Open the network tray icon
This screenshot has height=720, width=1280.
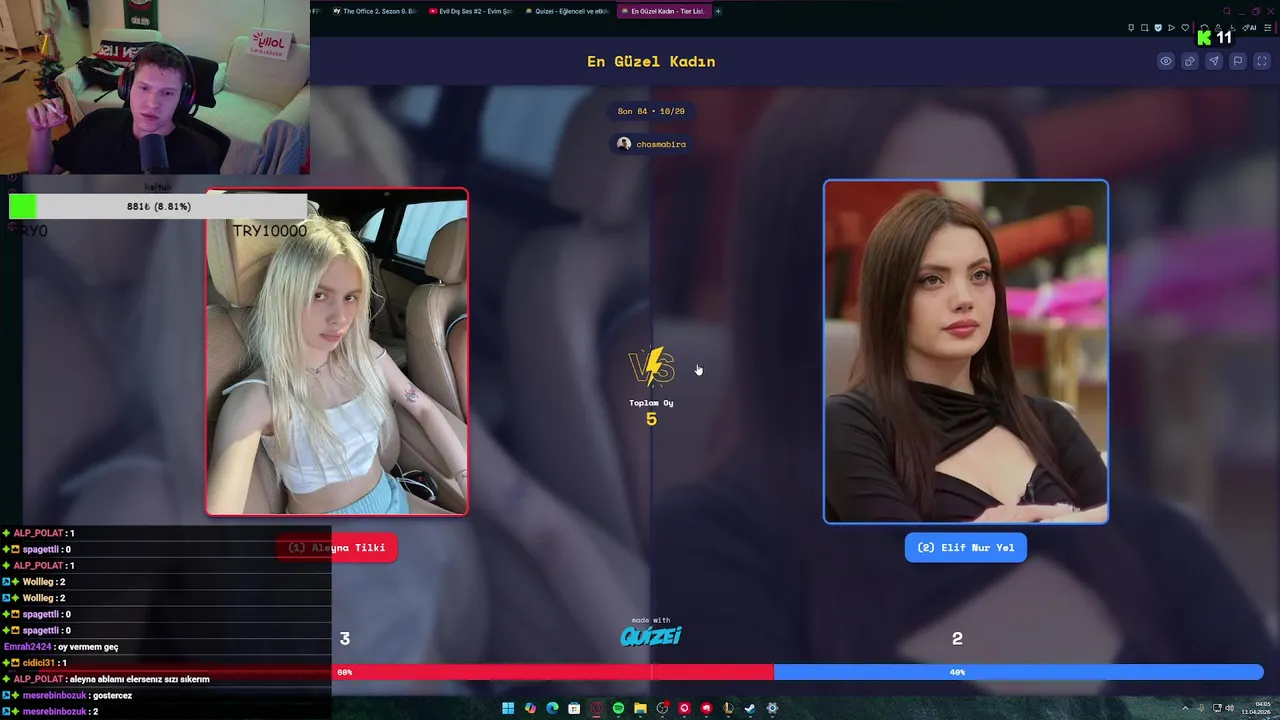[x=1215, y=708]
